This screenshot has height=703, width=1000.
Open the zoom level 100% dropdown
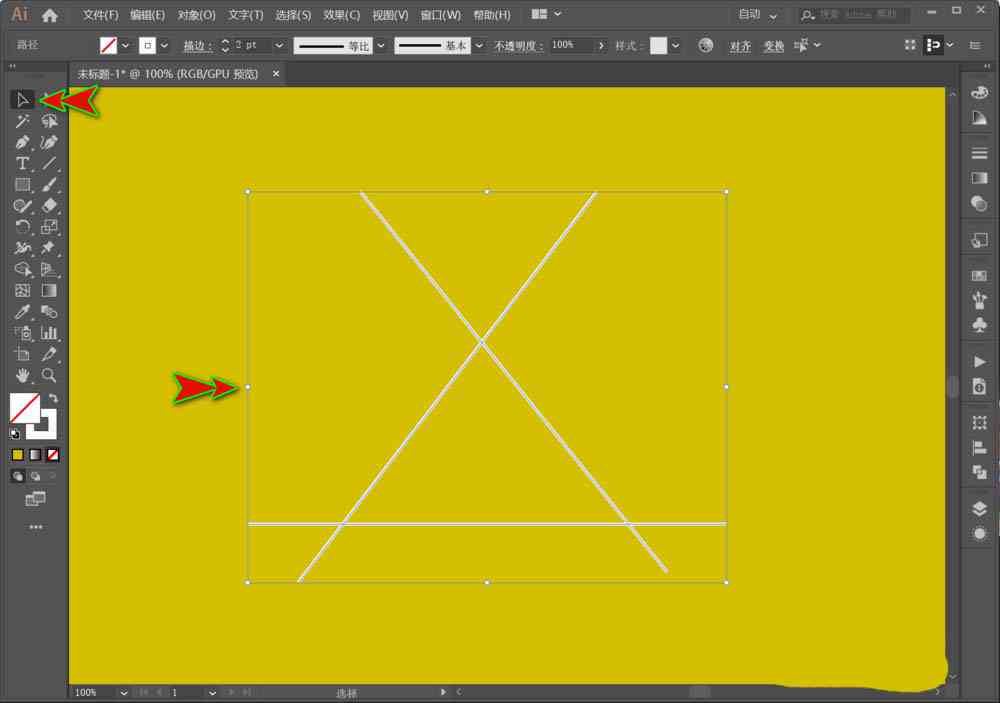124,692
